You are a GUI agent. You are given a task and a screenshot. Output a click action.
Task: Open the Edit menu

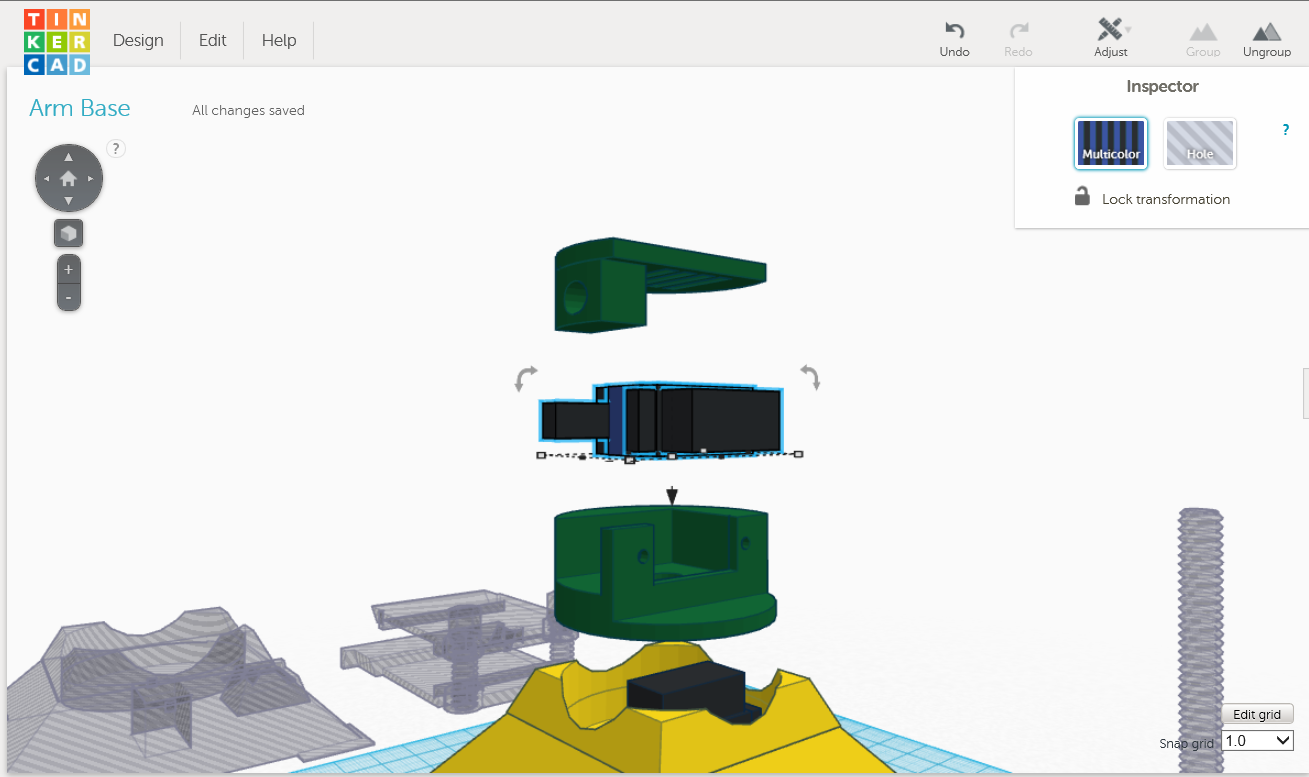click(x=213, y=40)
